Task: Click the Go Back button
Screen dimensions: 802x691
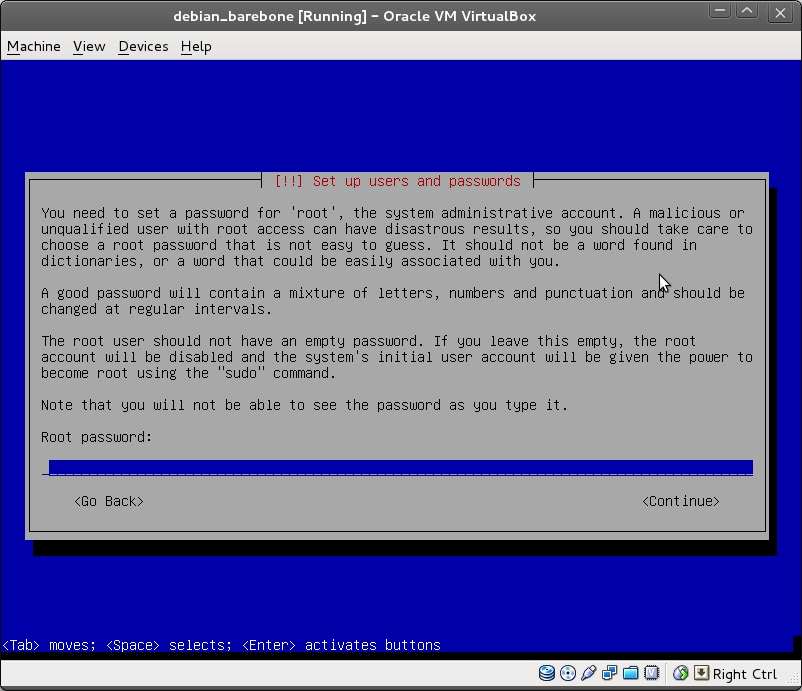Action: pyautogui.click(x=109, y=501)
